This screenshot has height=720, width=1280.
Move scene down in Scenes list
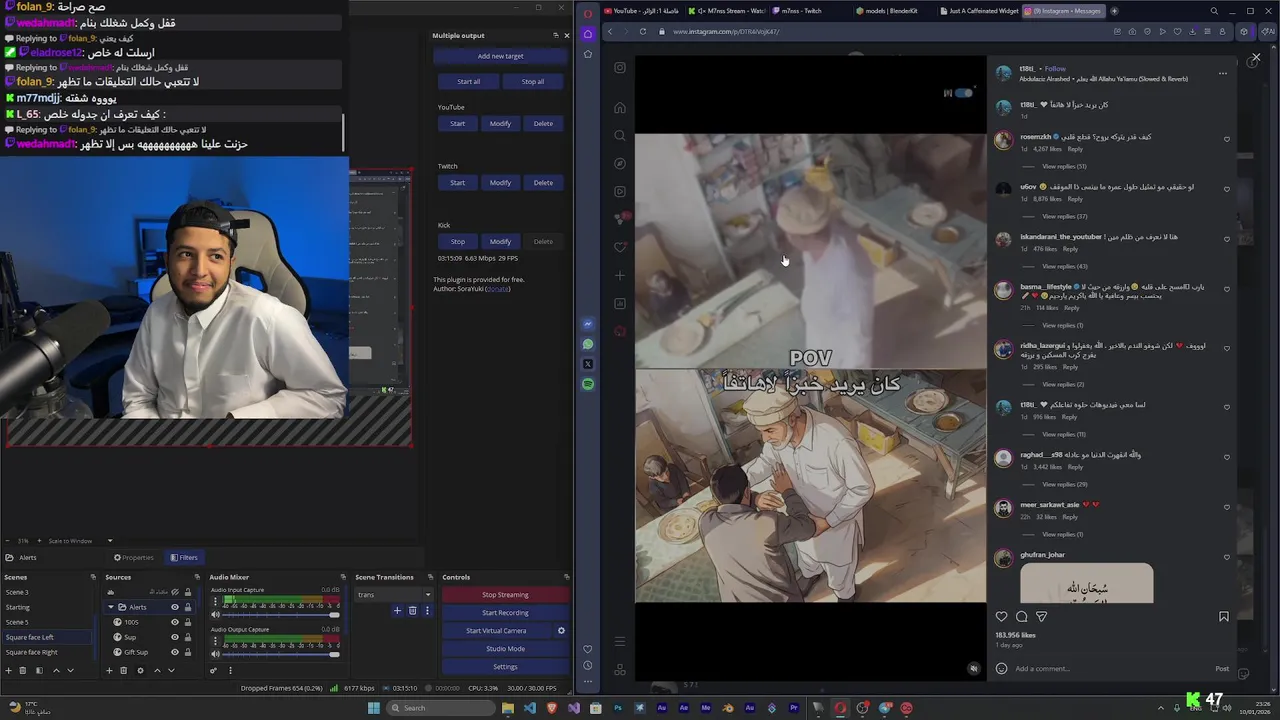(70, 670)
